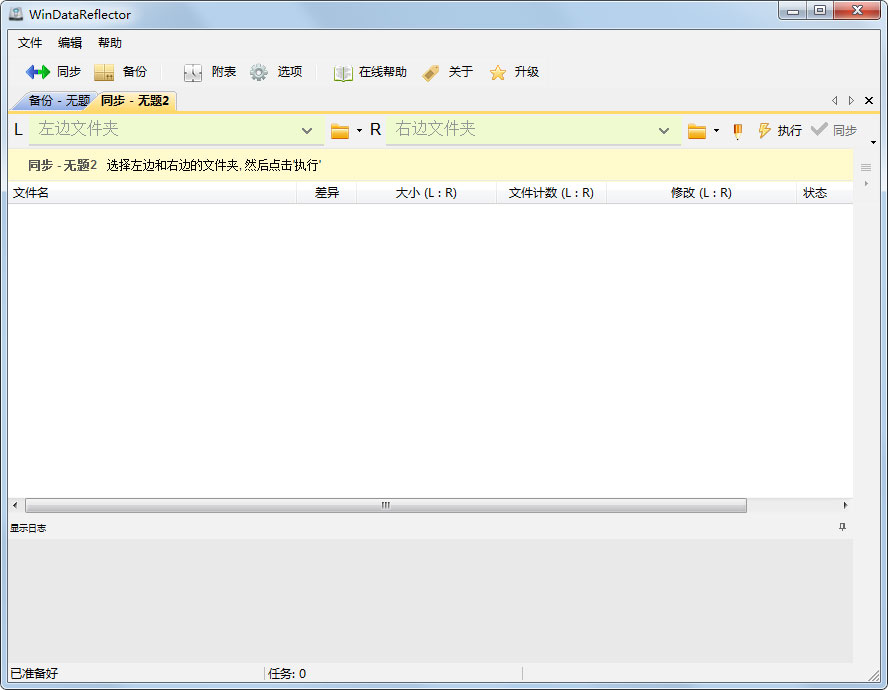The image size is (888, 690).
Task: Click the scrollbar right arrow
Action: click(x=845, y=505)
